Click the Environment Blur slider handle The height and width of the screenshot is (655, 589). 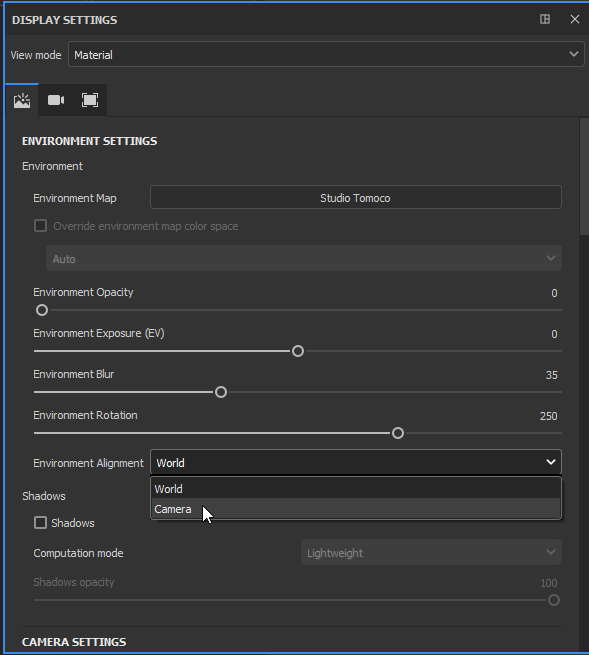pos(221,392)
